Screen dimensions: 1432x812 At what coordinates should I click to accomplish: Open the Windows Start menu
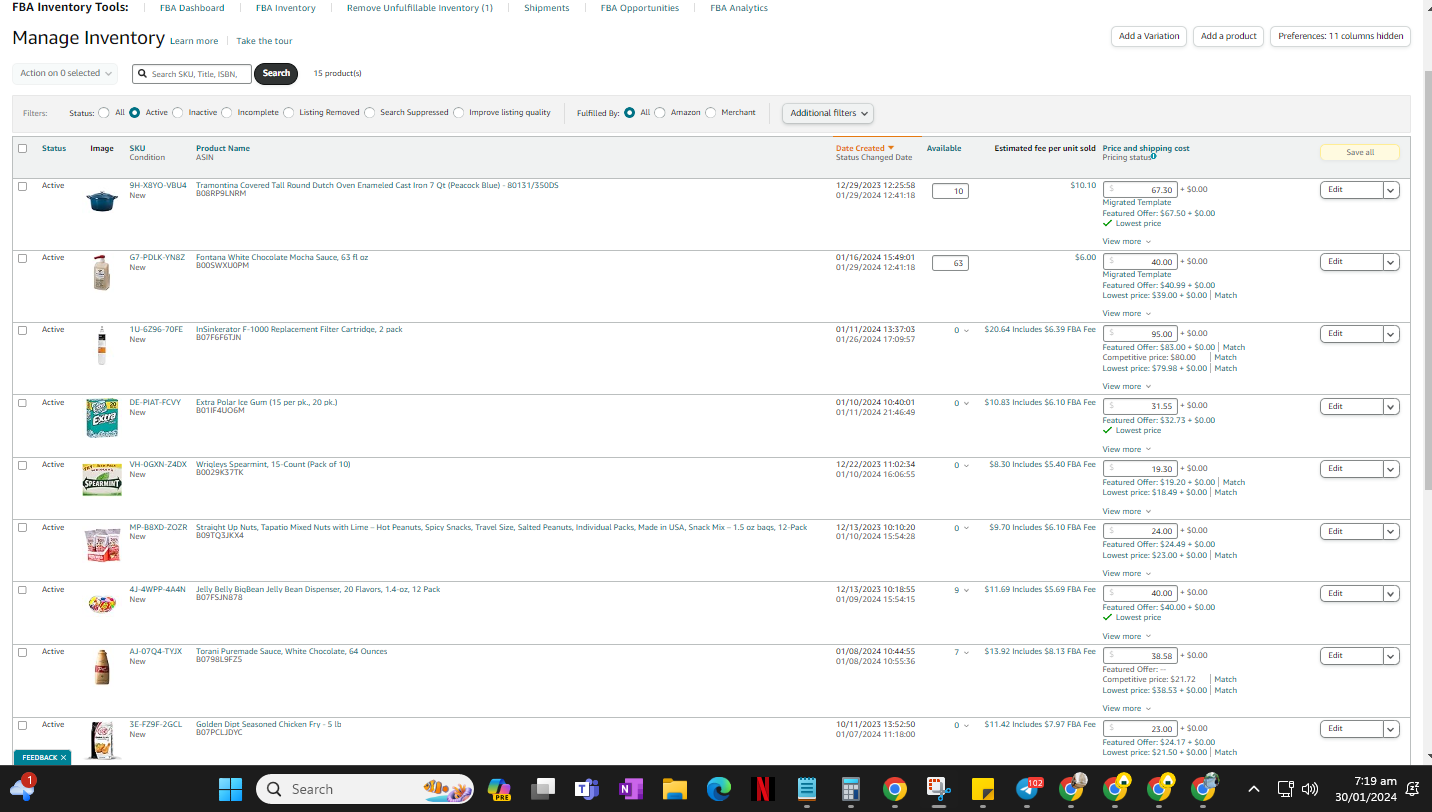(x=230, y=789)
